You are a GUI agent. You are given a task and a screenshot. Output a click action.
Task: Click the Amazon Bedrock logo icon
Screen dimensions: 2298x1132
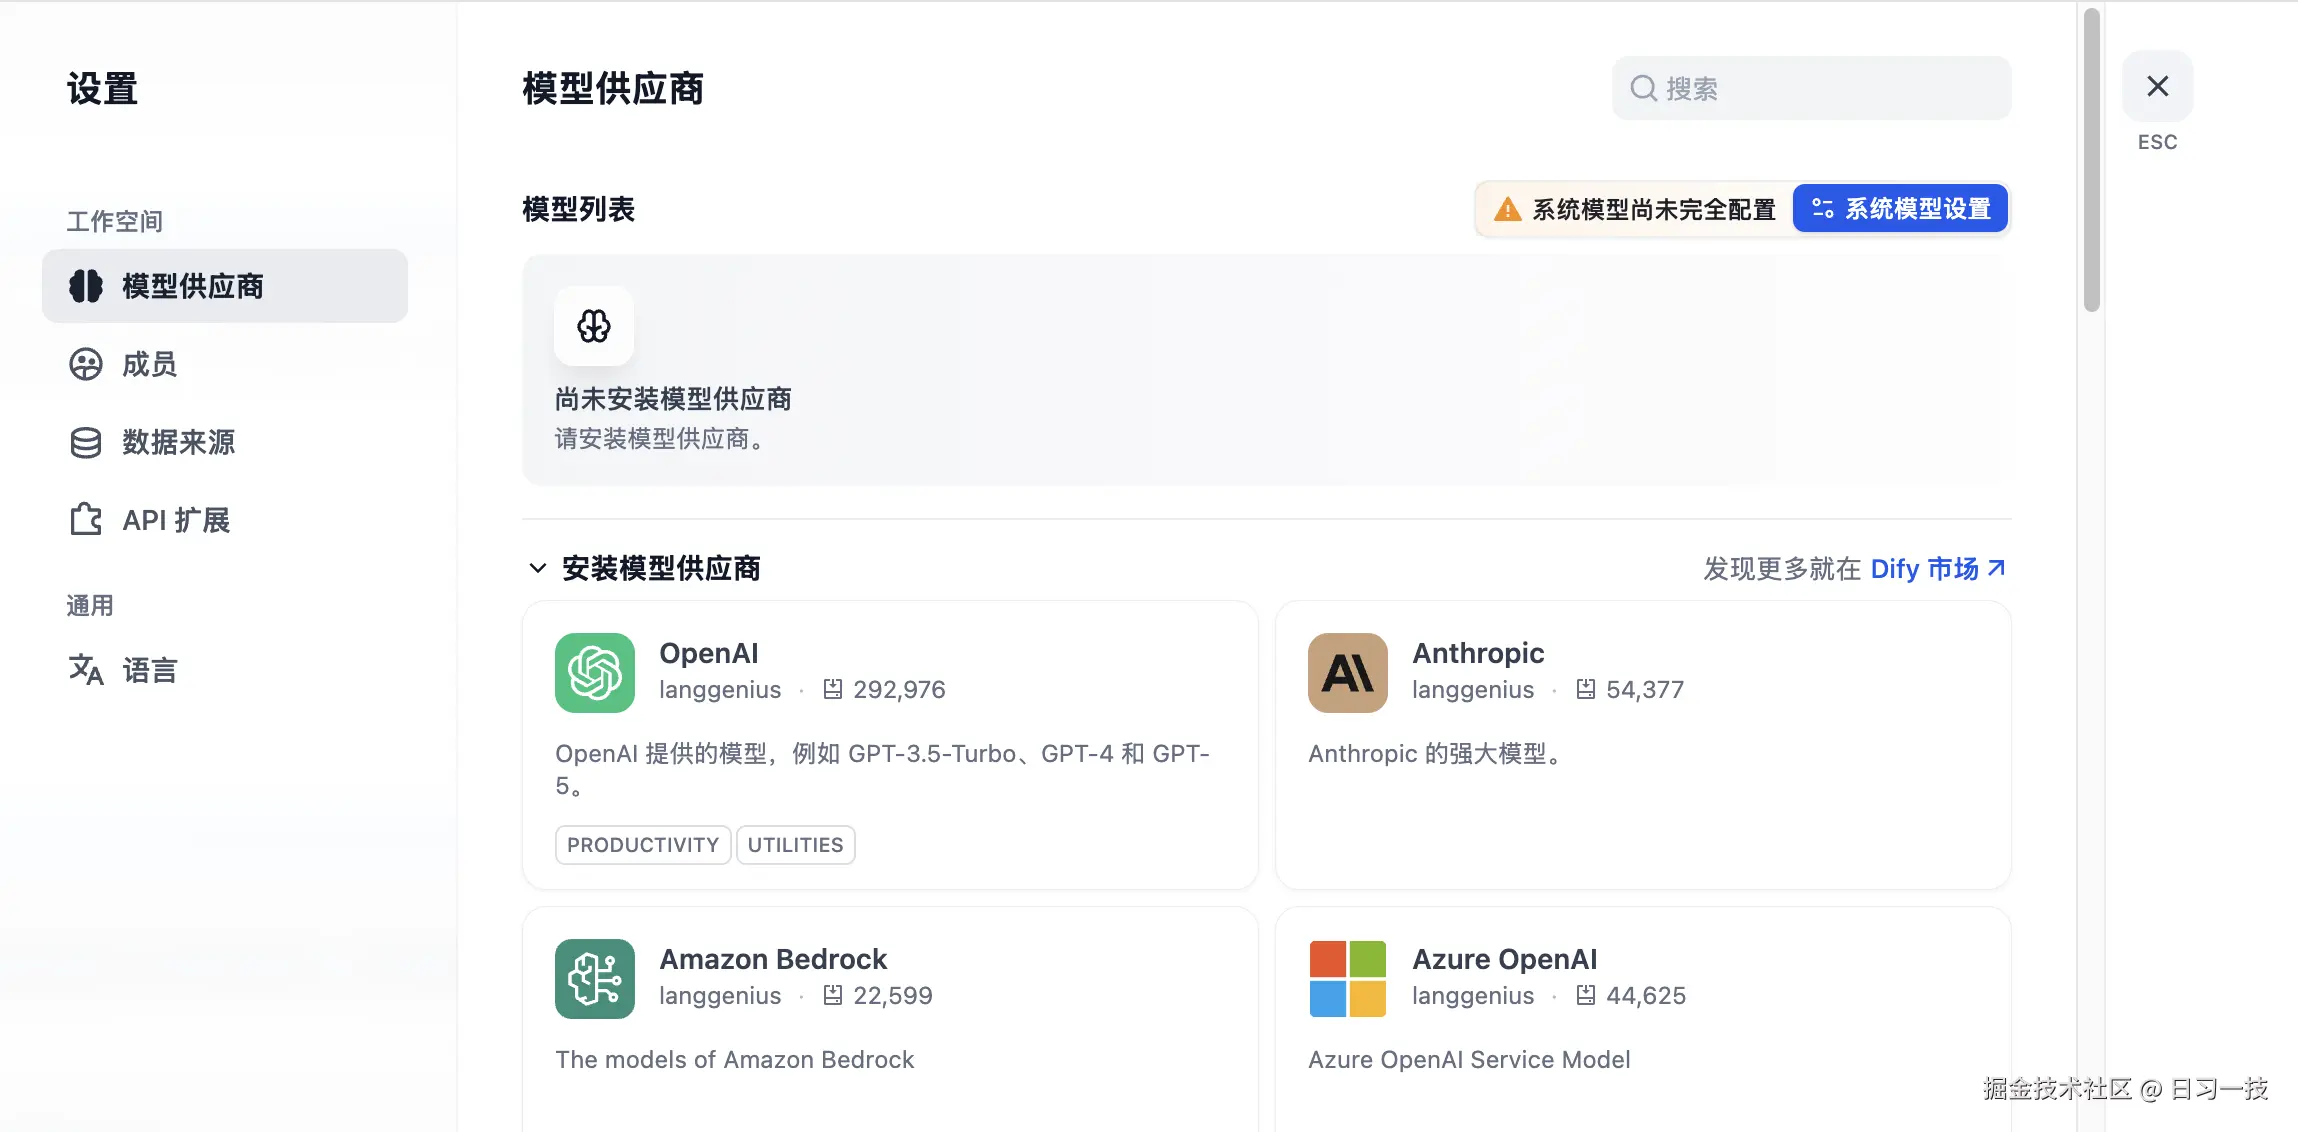[594, 978]
